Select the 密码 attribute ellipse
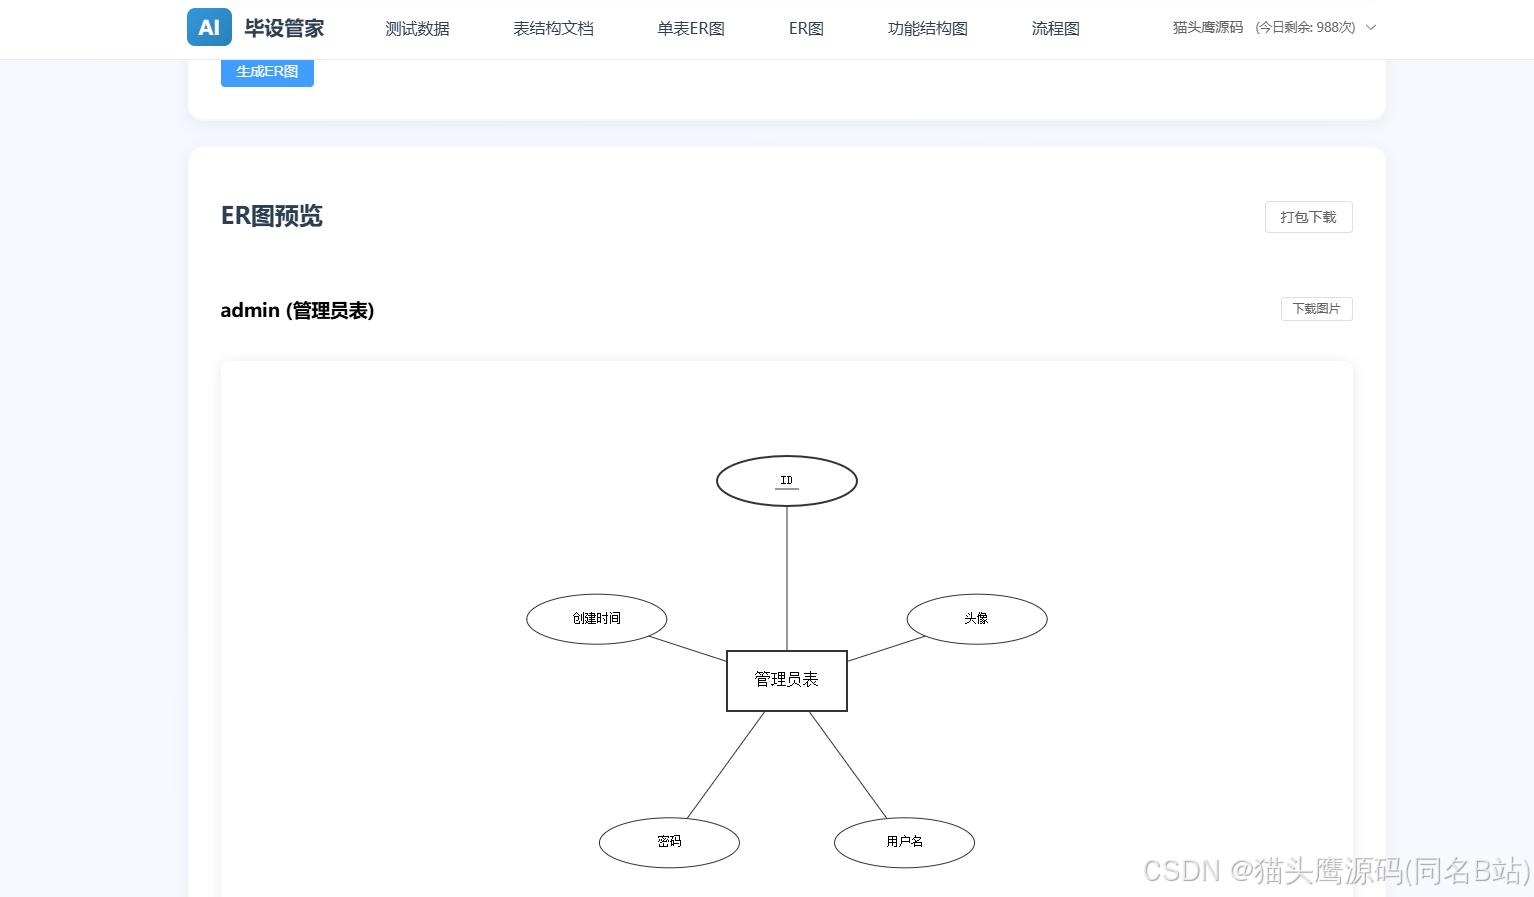The width and height of the screenshot is (1534, 897). pyautogui.click(x=669, y=841)
